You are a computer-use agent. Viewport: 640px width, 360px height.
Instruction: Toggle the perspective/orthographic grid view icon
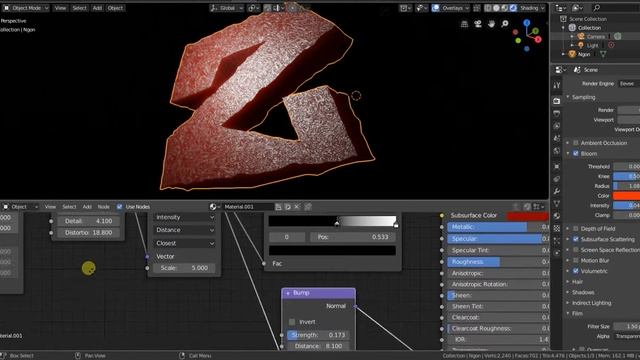464,24
